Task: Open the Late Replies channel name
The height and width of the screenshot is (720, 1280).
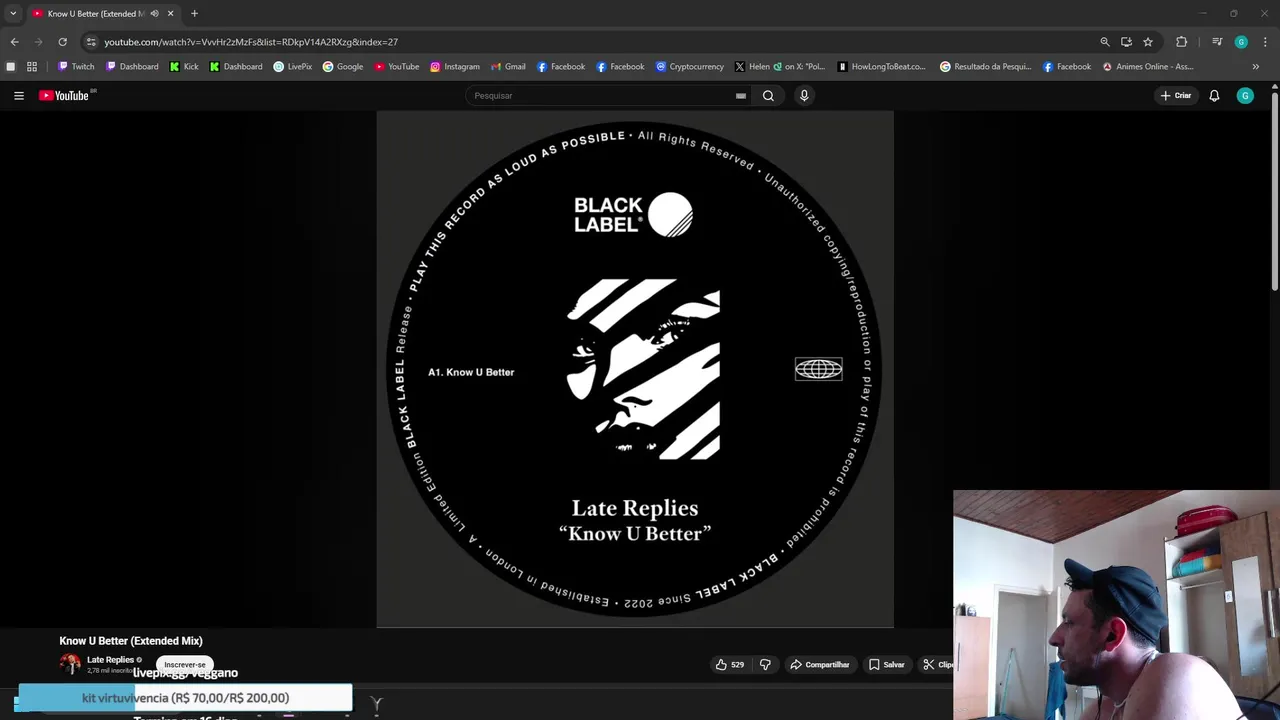Action: click(110, 660)
